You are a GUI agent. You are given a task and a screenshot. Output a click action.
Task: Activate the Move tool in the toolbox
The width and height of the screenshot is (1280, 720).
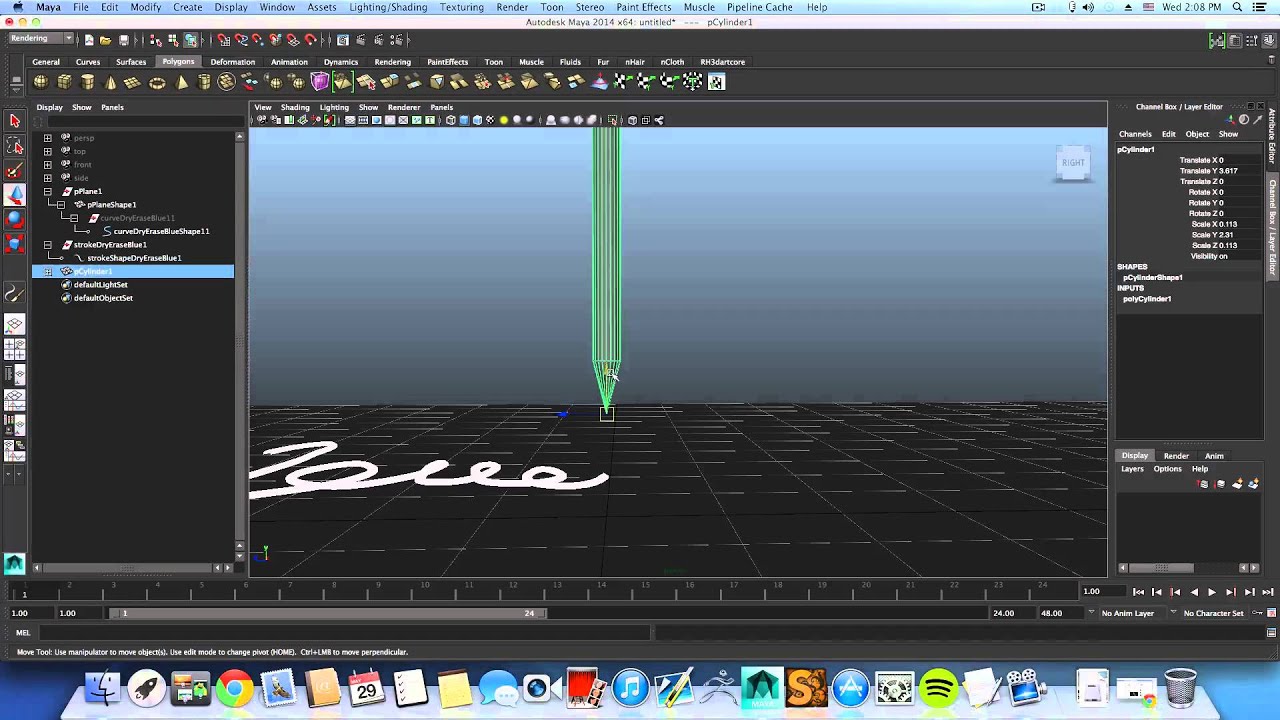point(14,195)
